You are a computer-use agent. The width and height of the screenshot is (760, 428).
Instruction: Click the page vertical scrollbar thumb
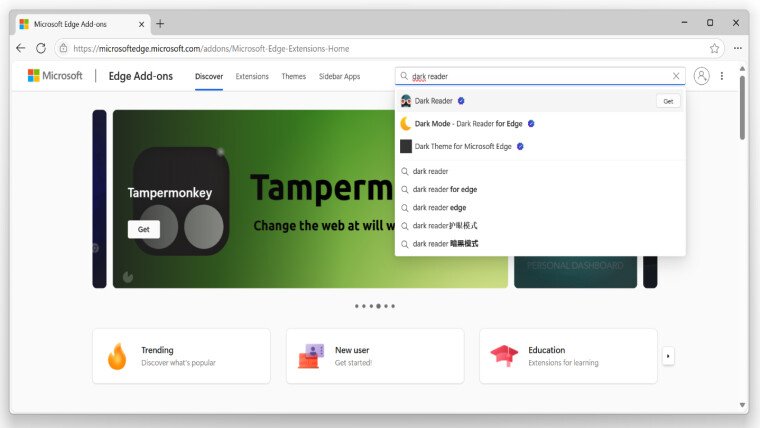pos(742,108)
